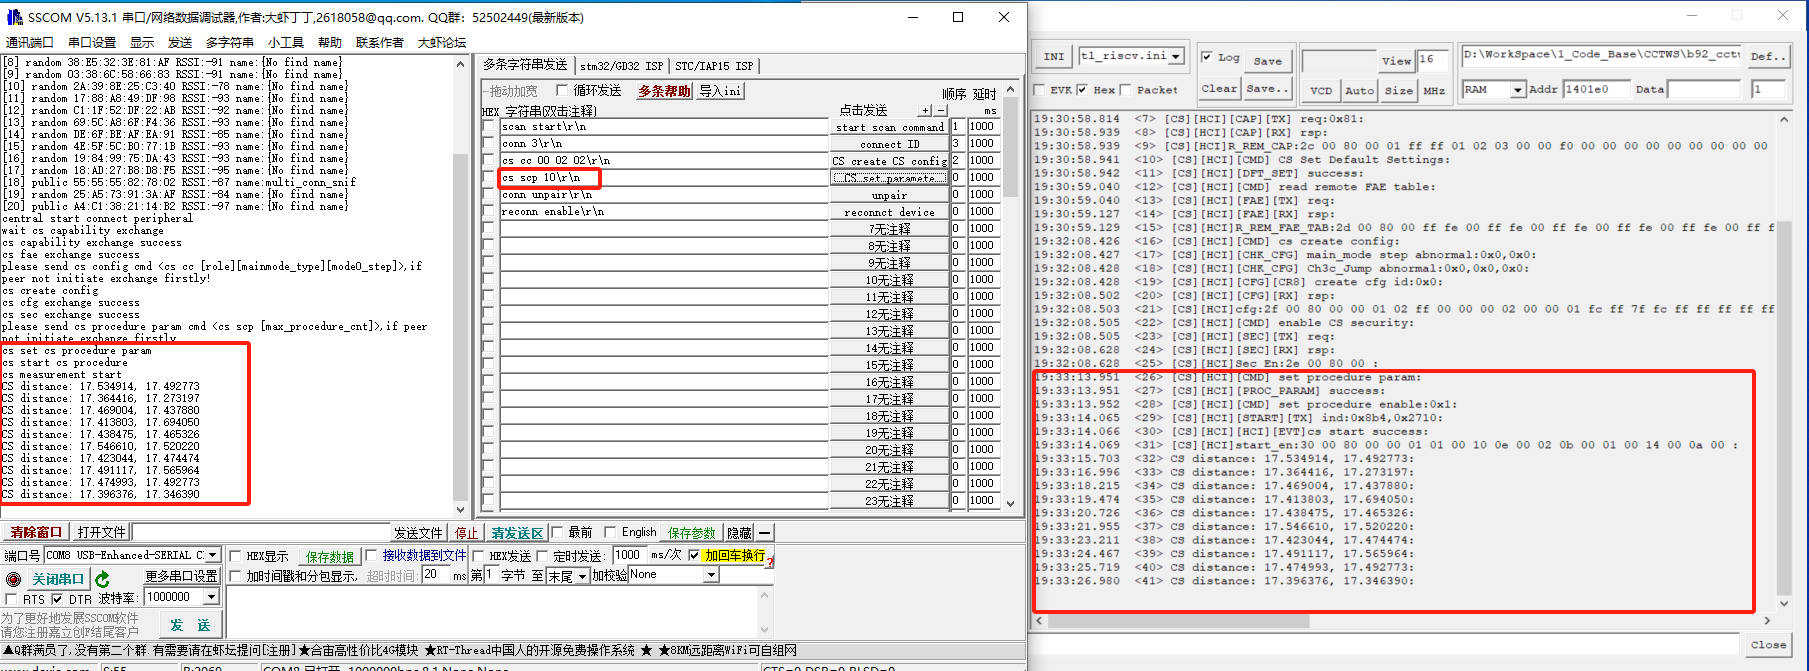Enable the English language checkbox

click(610, 532)
